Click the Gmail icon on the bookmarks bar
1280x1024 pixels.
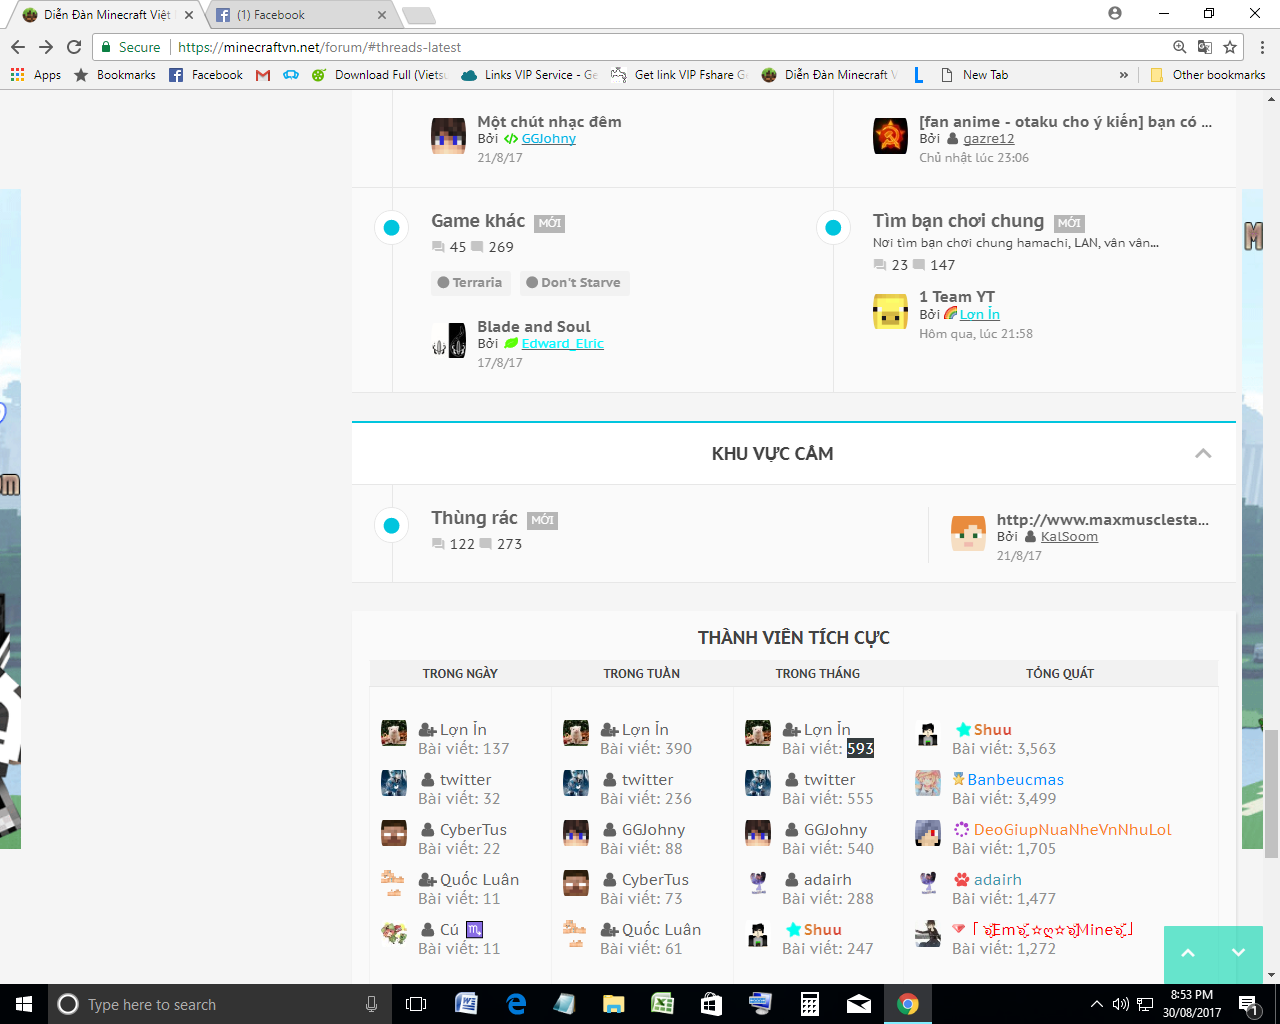coord(262,74)
